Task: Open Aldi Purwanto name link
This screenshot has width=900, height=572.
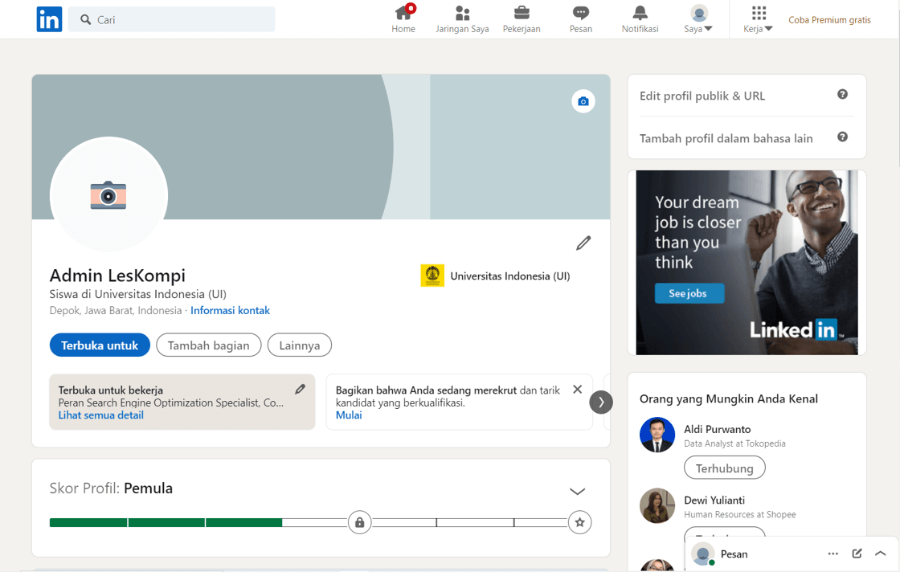Action: point(717,429)
